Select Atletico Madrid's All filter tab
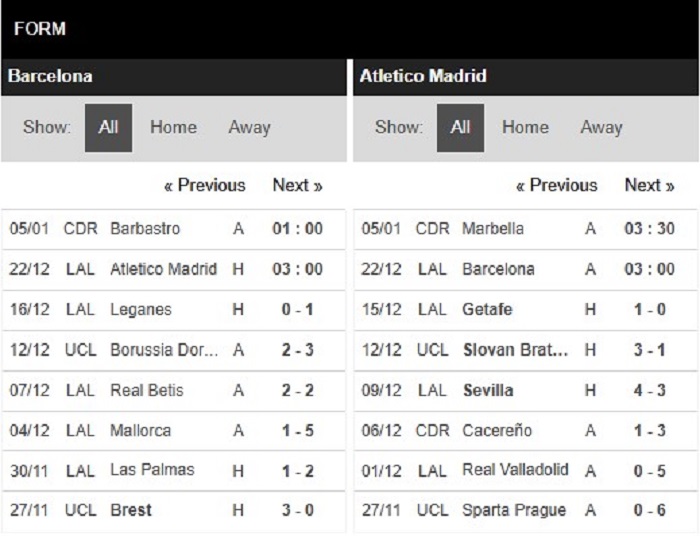This screenshot has width=700, height=536. (x=460, y=128)
